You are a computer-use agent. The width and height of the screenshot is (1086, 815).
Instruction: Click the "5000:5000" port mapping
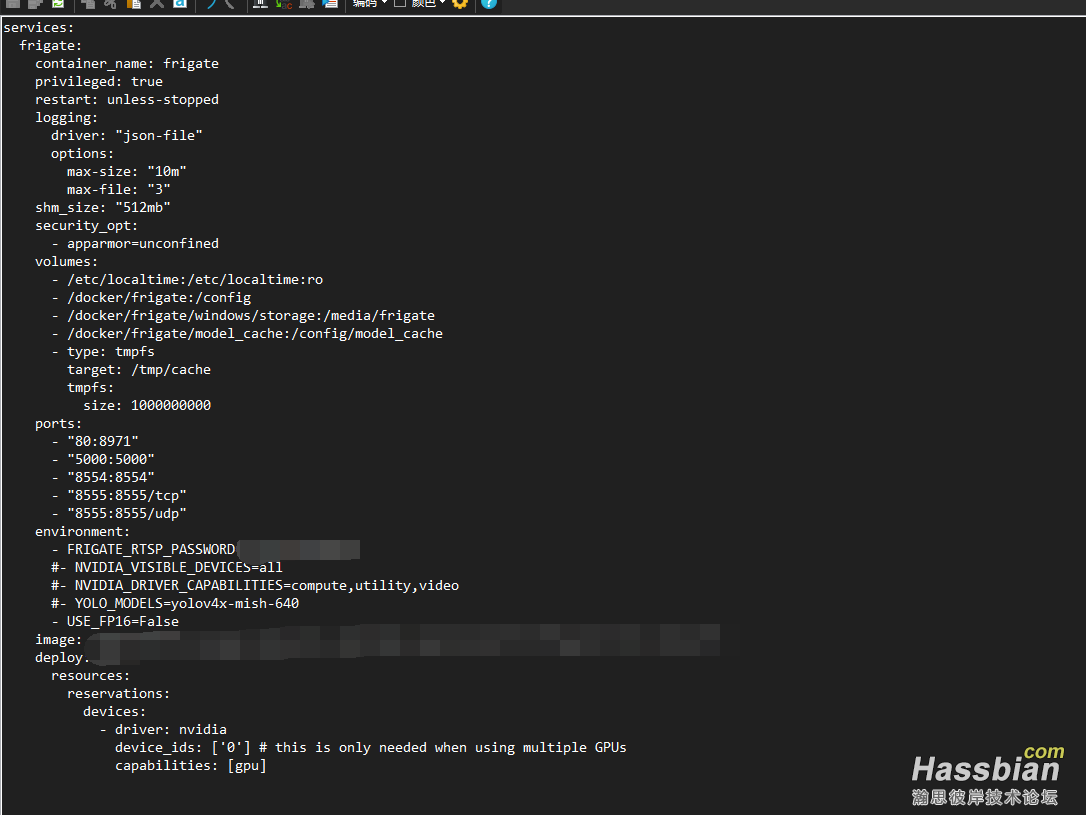(111, 460)
